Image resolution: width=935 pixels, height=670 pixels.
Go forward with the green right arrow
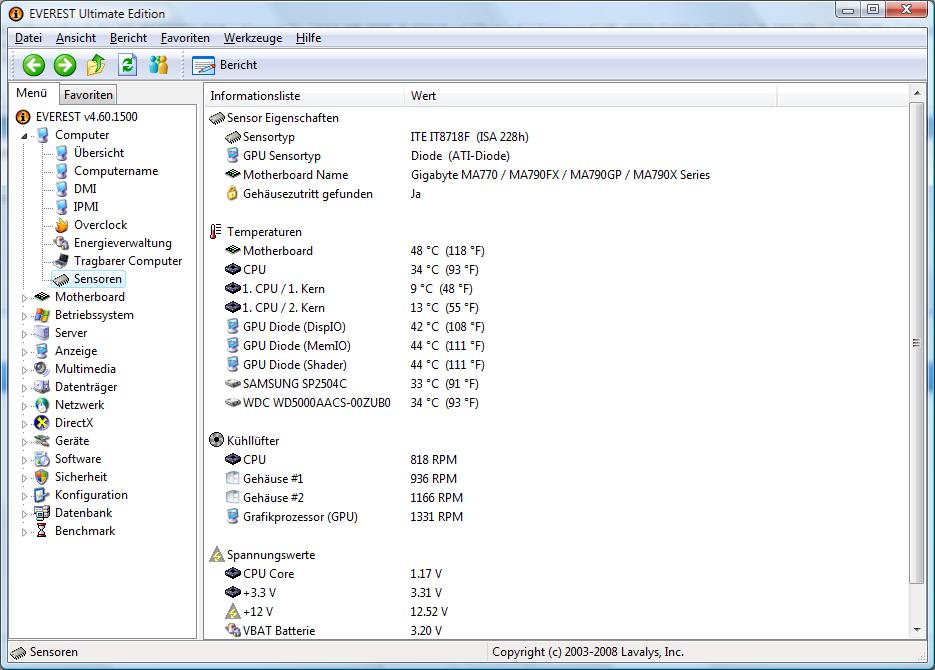tap(65, 65)
